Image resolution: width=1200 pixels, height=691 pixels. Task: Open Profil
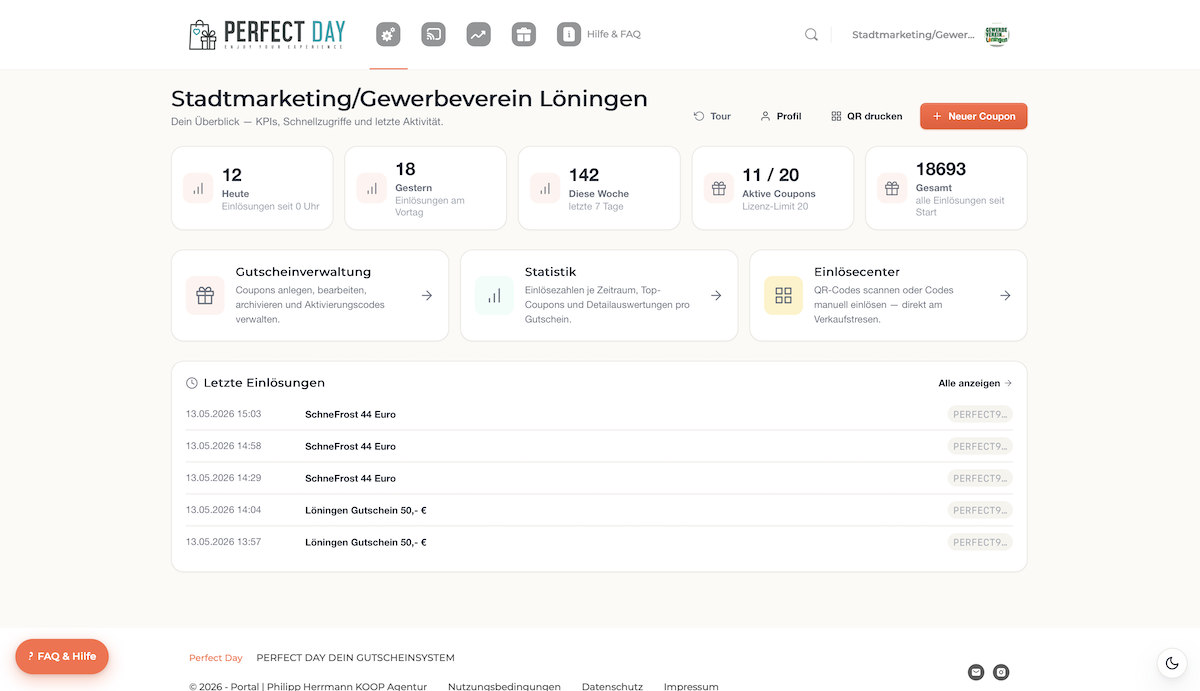point(780,116)
